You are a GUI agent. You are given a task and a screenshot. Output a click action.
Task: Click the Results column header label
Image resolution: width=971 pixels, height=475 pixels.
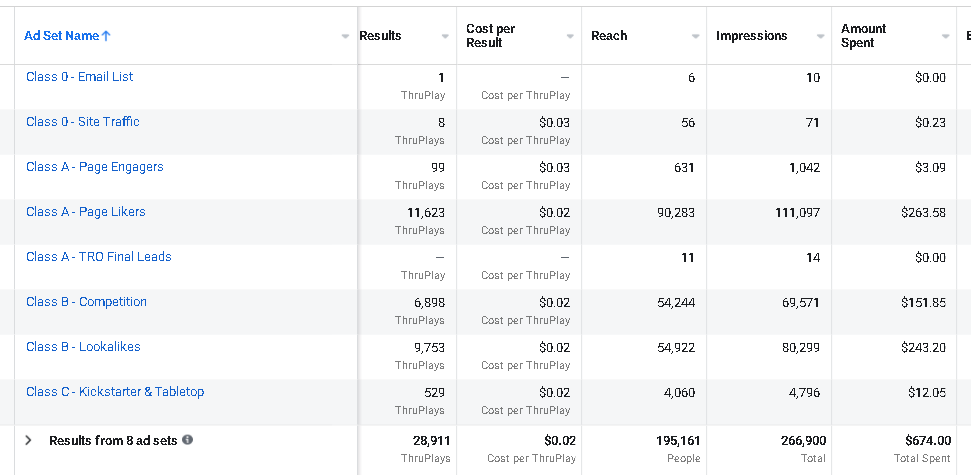tap(380, 36)
